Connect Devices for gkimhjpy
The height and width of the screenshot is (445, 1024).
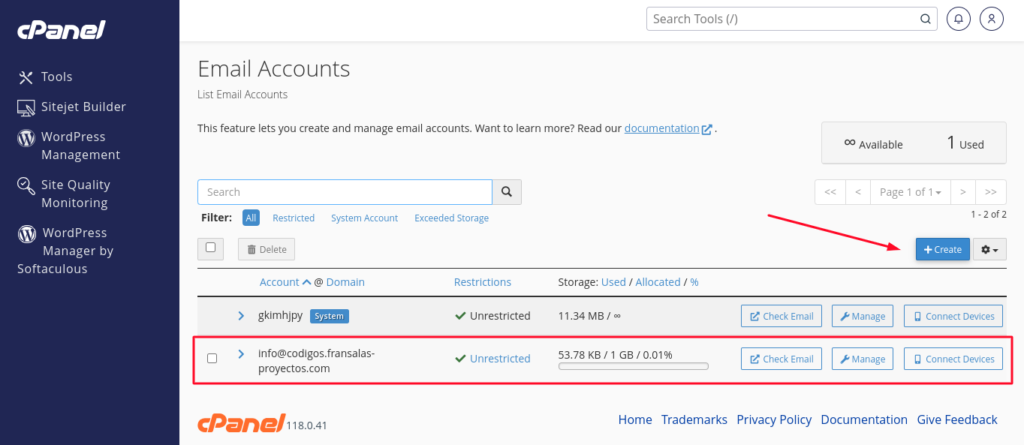pyautogui.click(x=953, y=316)
